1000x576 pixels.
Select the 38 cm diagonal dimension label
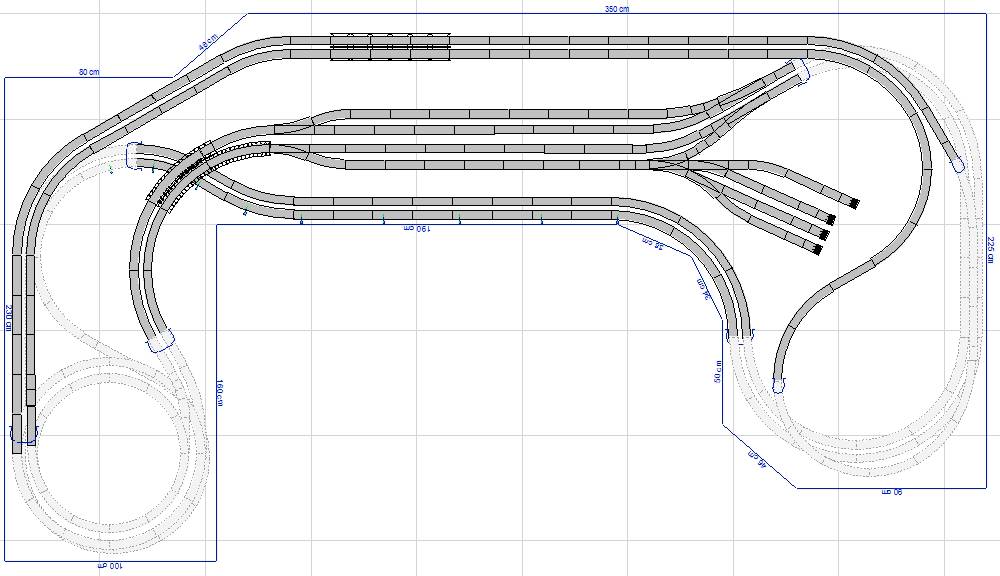(652, 244)
